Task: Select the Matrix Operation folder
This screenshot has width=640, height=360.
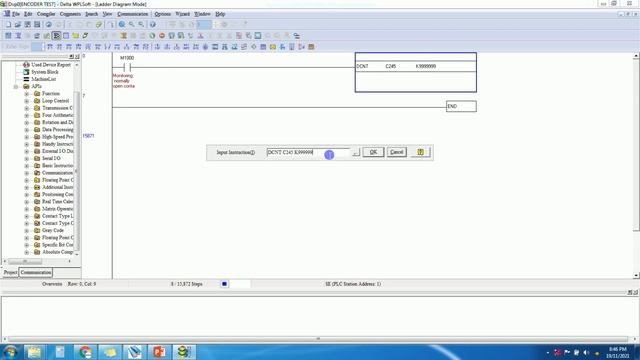Action: click(58, 209)
